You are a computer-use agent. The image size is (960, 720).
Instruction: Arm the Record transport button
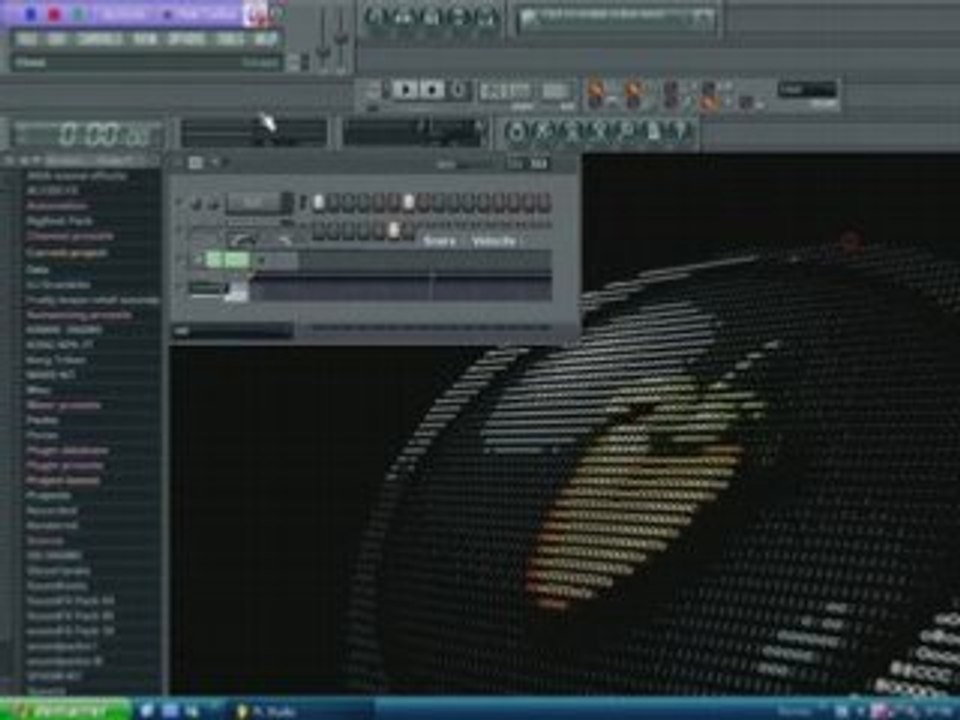(x=458, y=90)
